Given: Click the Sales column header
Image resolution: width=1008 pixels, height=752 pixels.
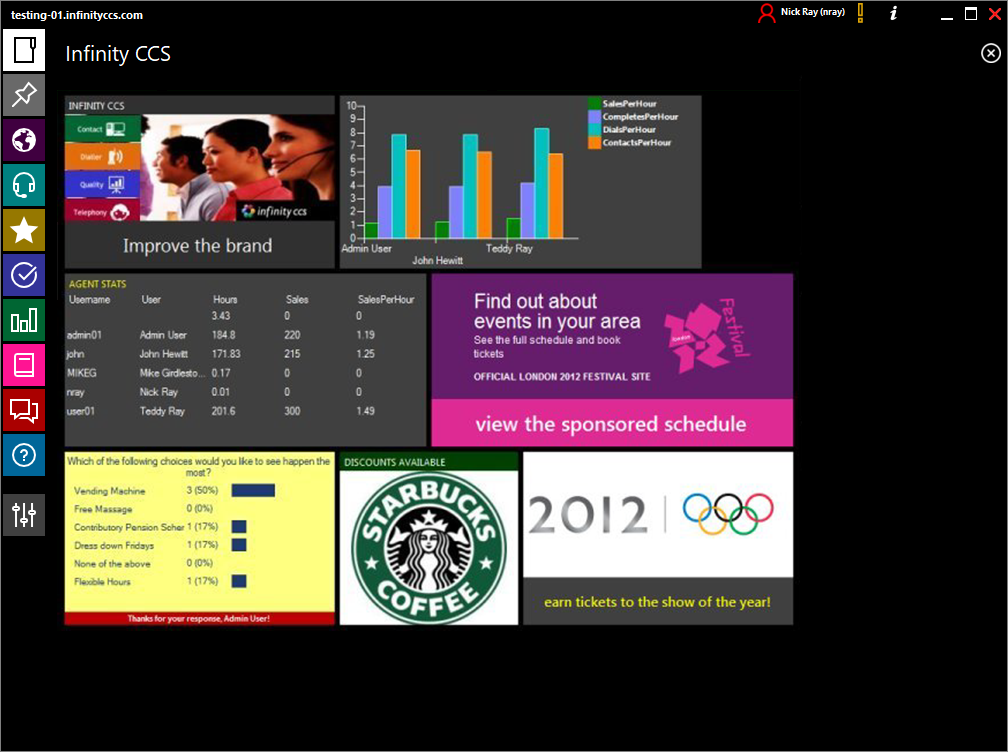Looking at the screenshot, I should (297, 300).
